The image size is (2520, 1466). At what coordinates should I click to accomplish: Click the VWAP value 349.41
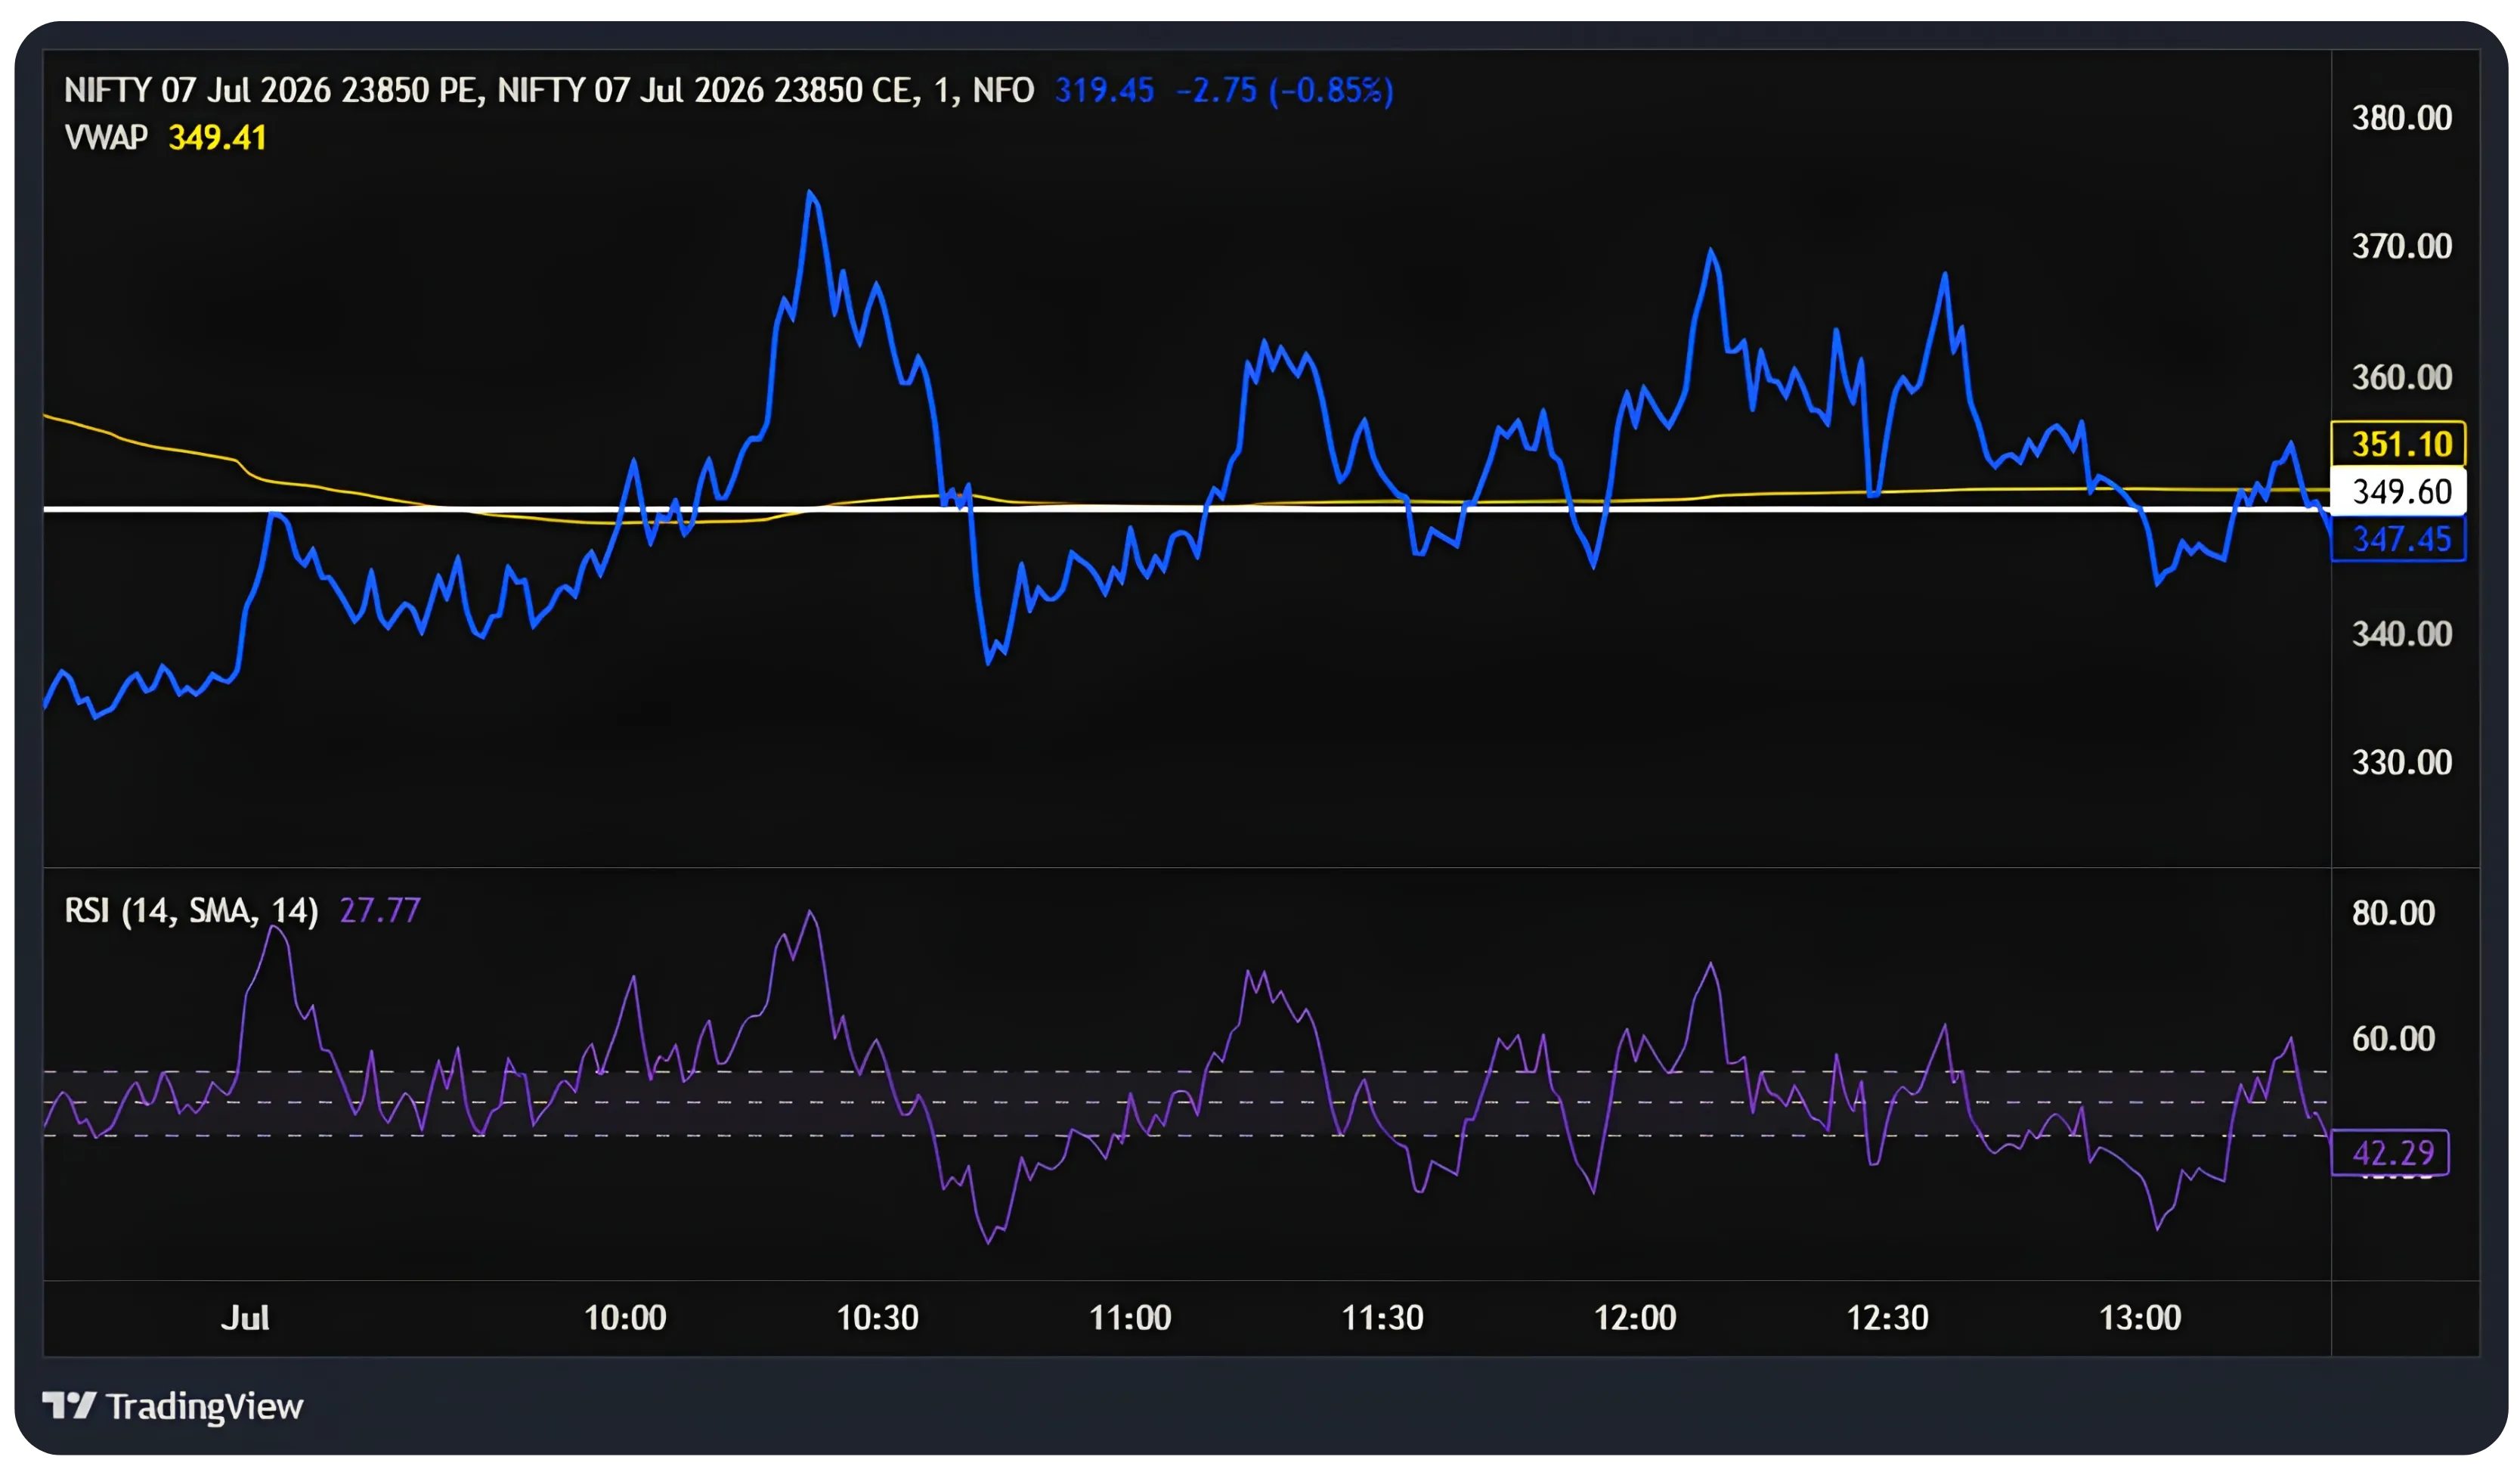[217, 137]
